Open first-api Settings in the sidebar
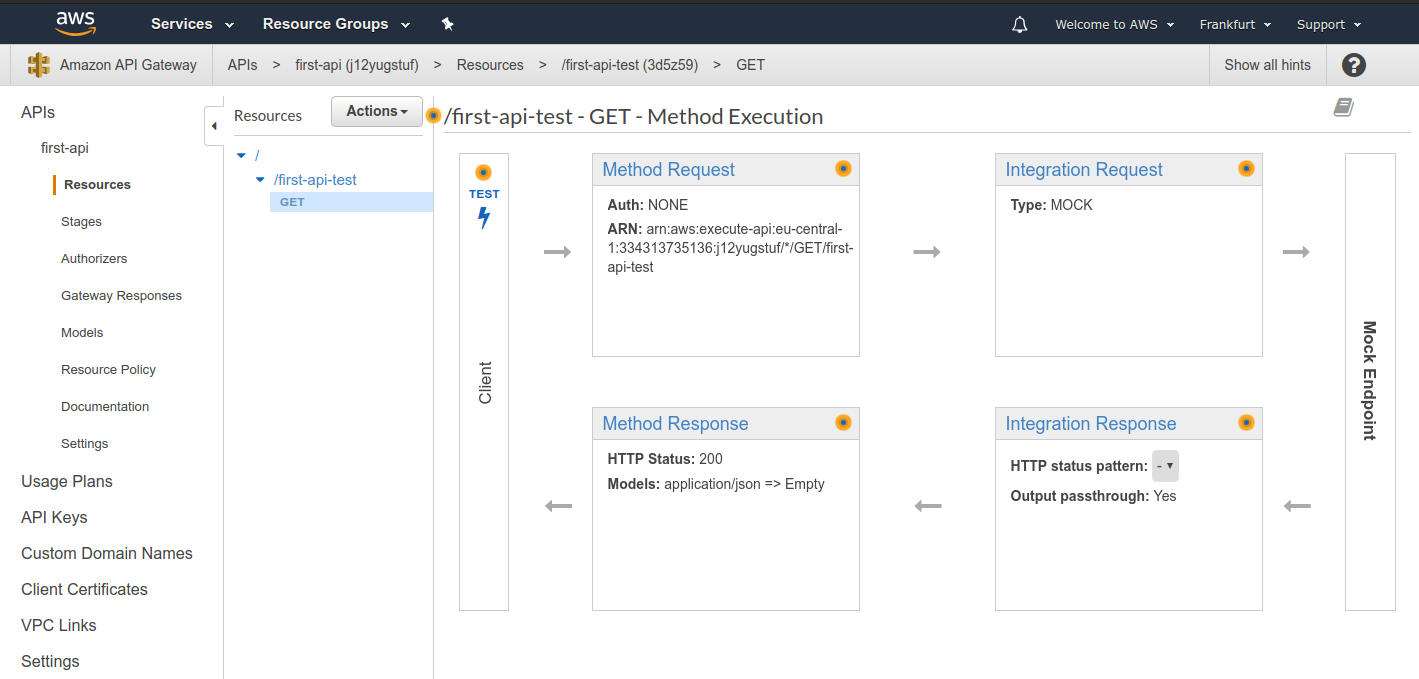This screenshot has height=679, width=1419. 84,444
